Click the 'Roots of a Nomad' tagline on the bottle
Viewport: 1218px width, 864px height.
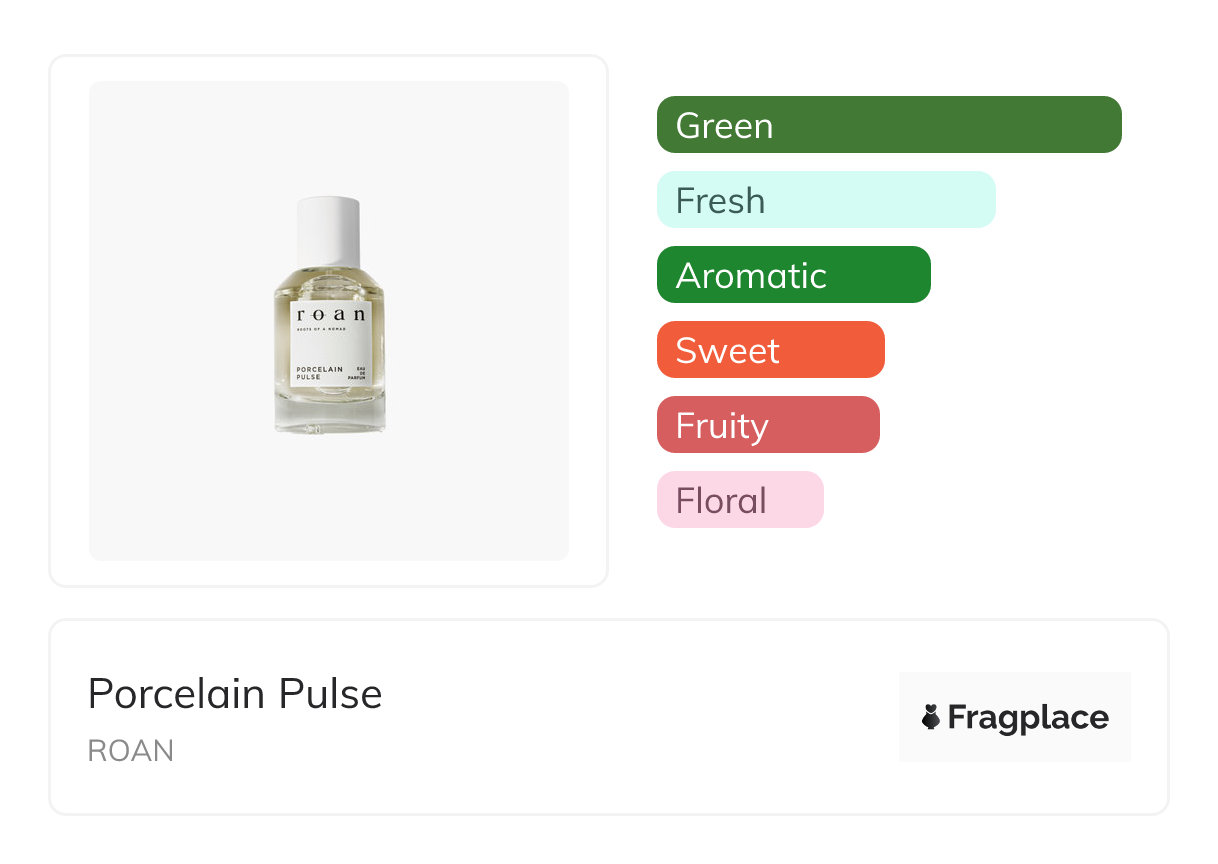[x=321, y=327]
